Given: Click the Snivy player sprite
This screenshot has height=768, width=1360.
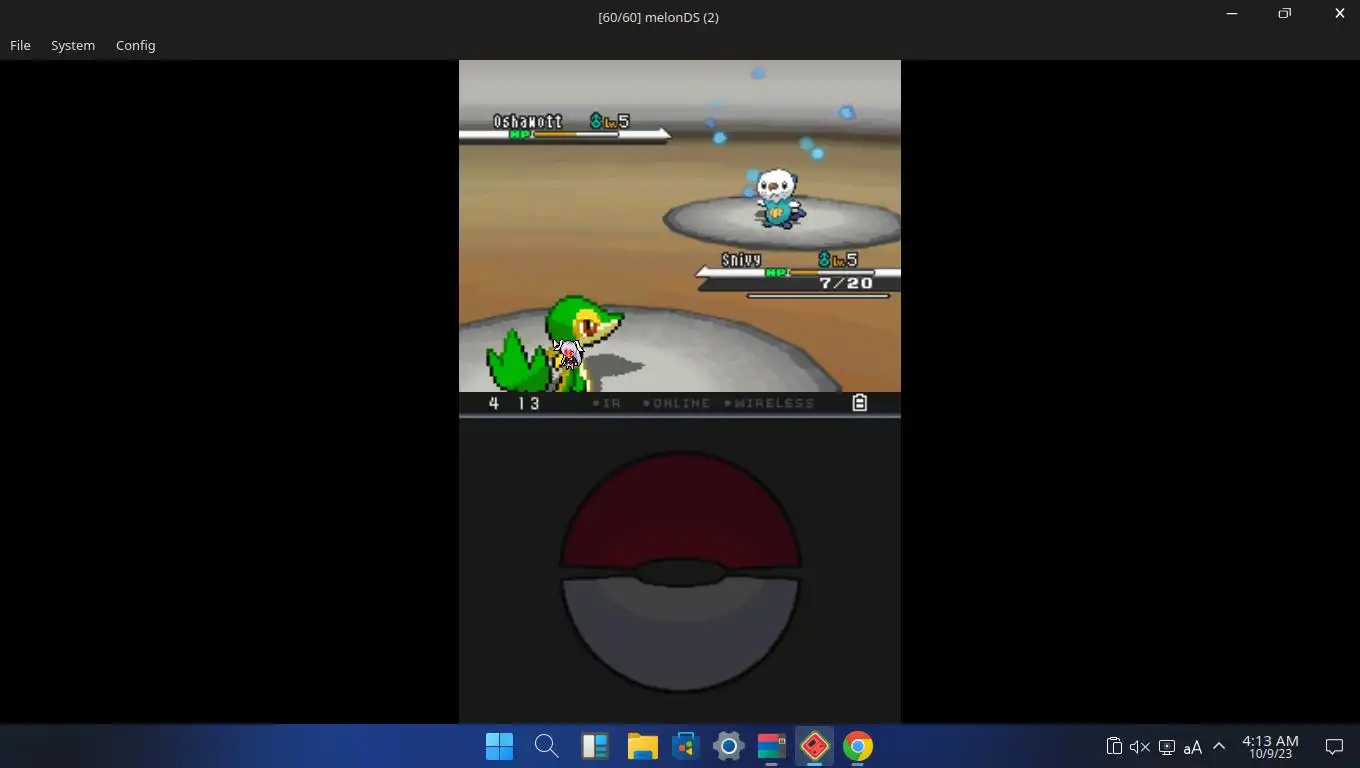Looking at the screenshot, I should point(555,344).
